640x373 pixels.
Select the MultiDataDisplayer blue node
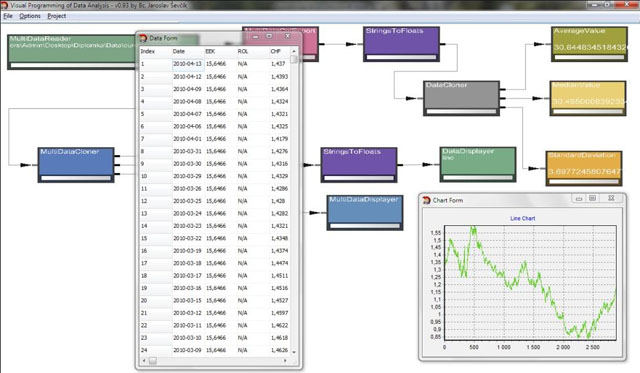[x=365, y=213]
